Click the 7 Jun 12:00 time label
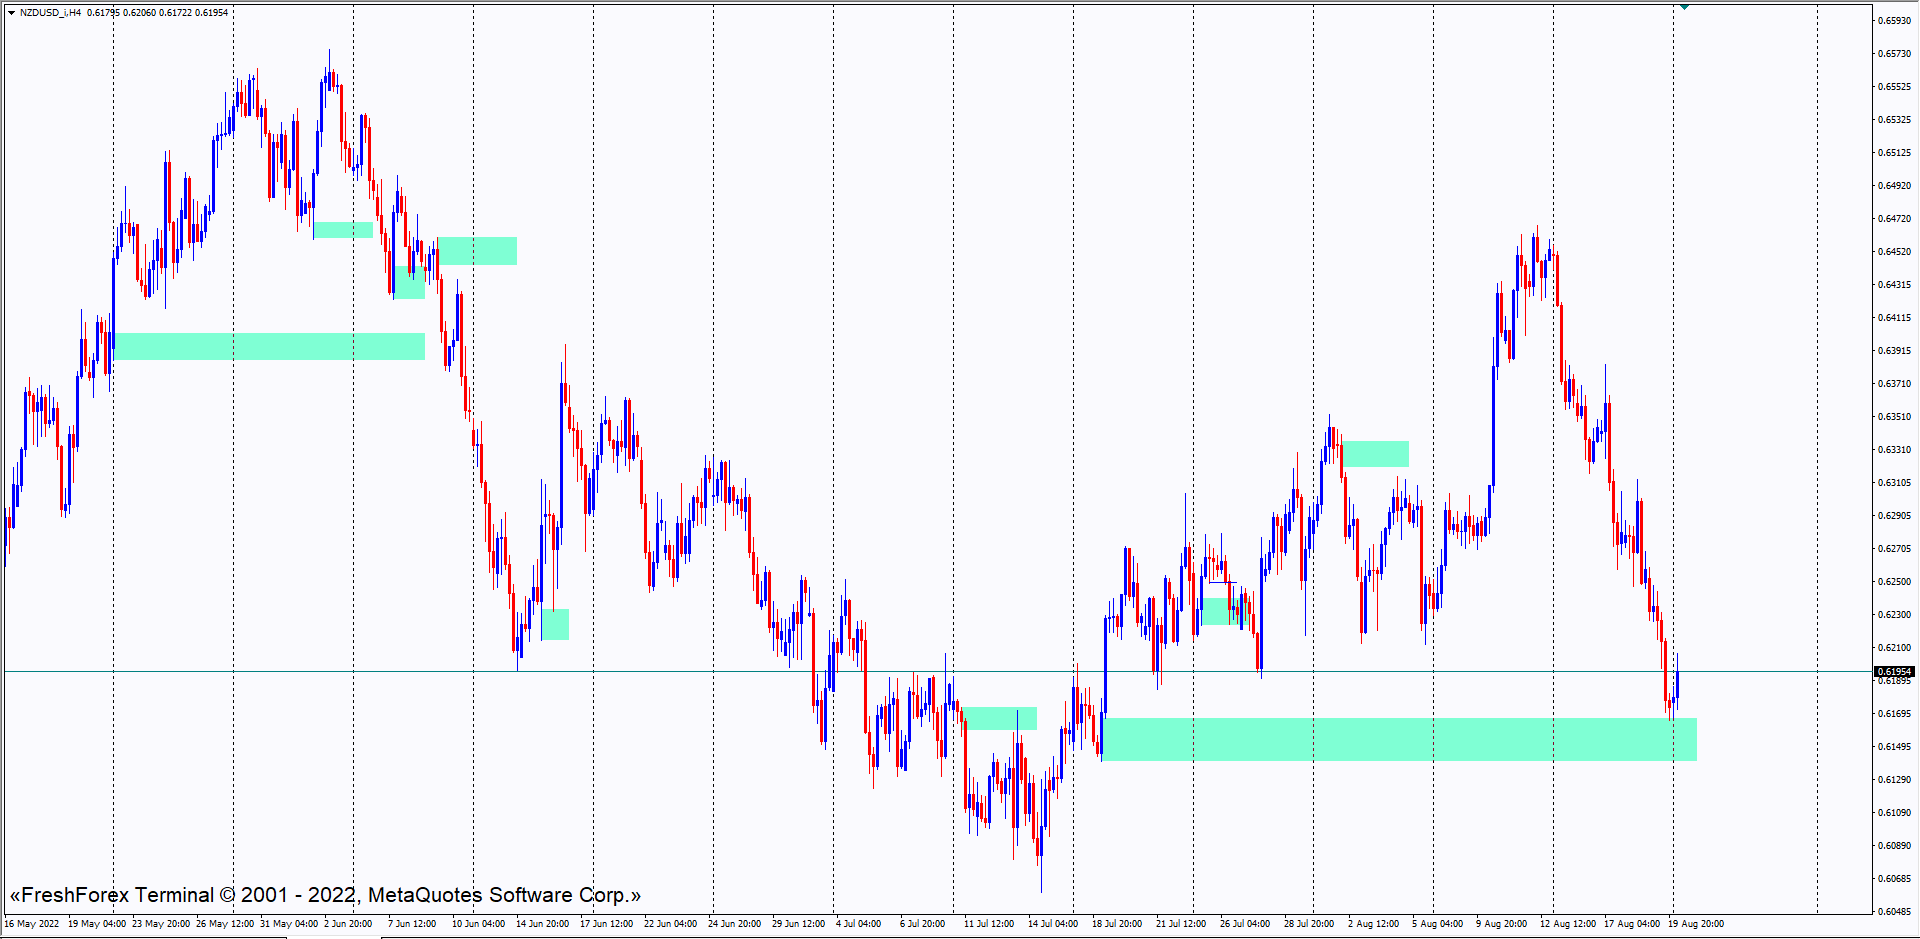 pos(412,924)
